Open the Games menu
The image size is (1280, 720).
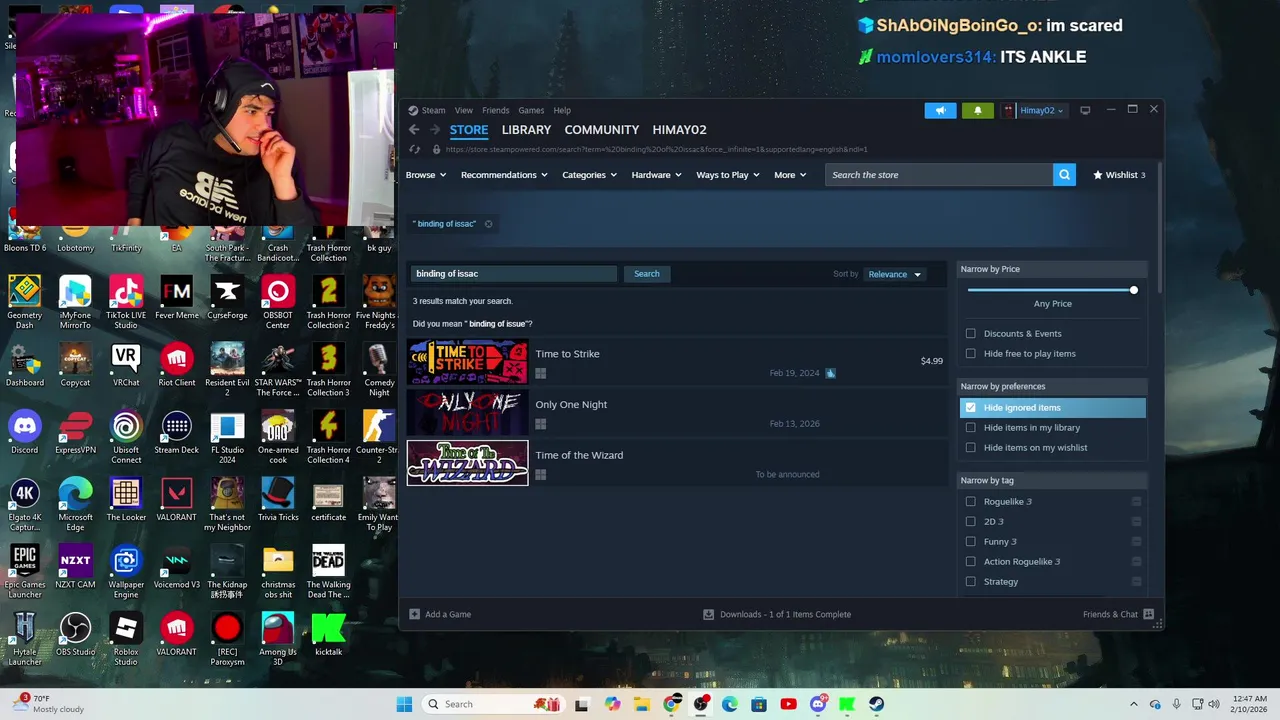[x=531, y=111]
